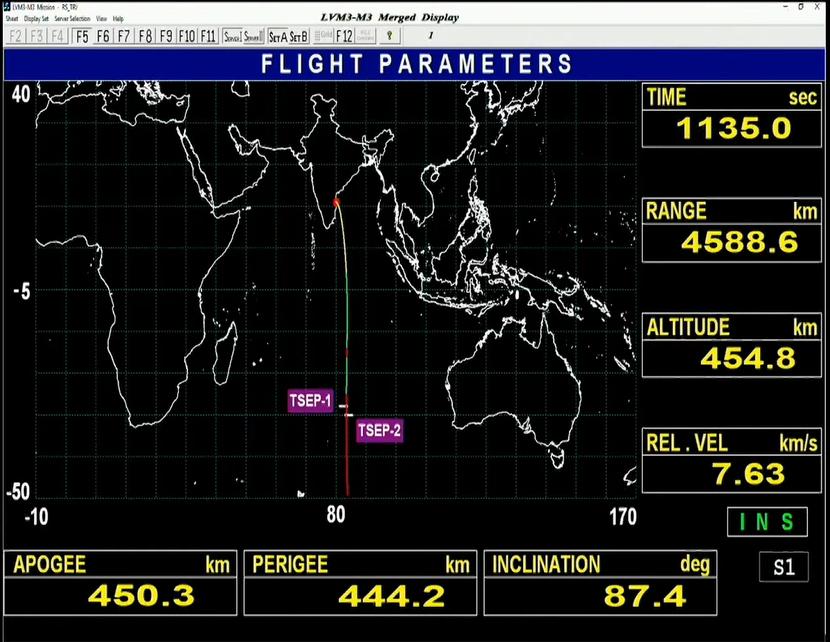The height and width of the screenshot is (642, 830).
Task: Click the bulb indicator icon on toolbar
Action: (x=388, y=36)
